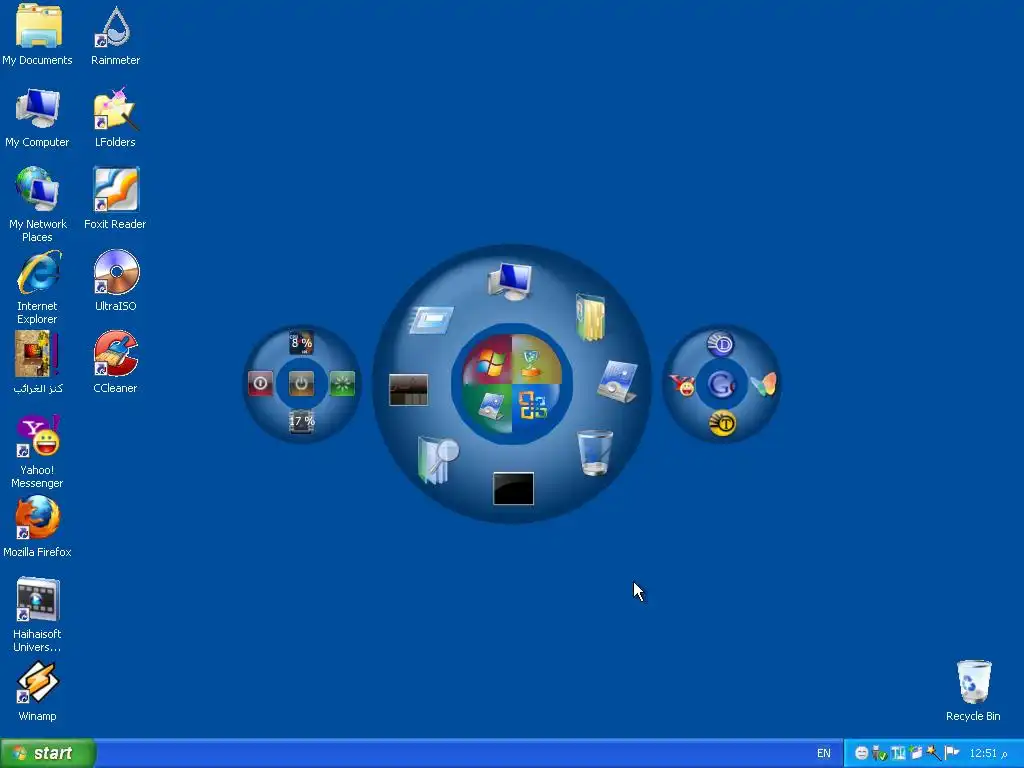Image resolution: width=1024 pixels, height=768 pixels.
Task: Open the yellow folders icon in large circle
Action: [590, 317]
